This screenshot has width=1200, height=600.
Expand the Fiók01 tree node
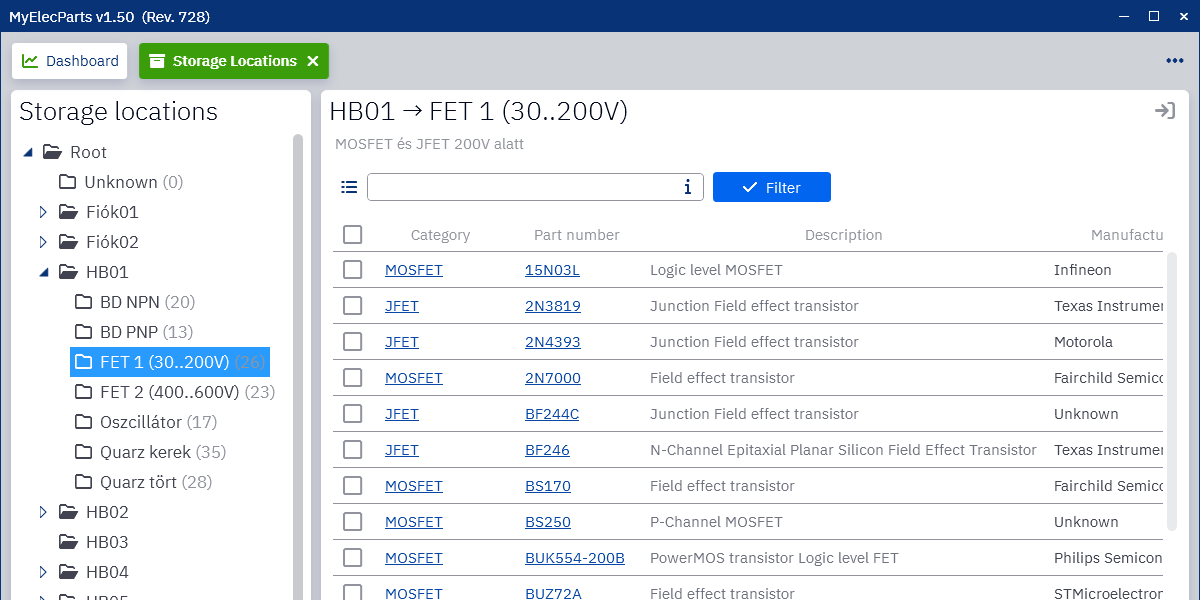click(x=43, y=212)
